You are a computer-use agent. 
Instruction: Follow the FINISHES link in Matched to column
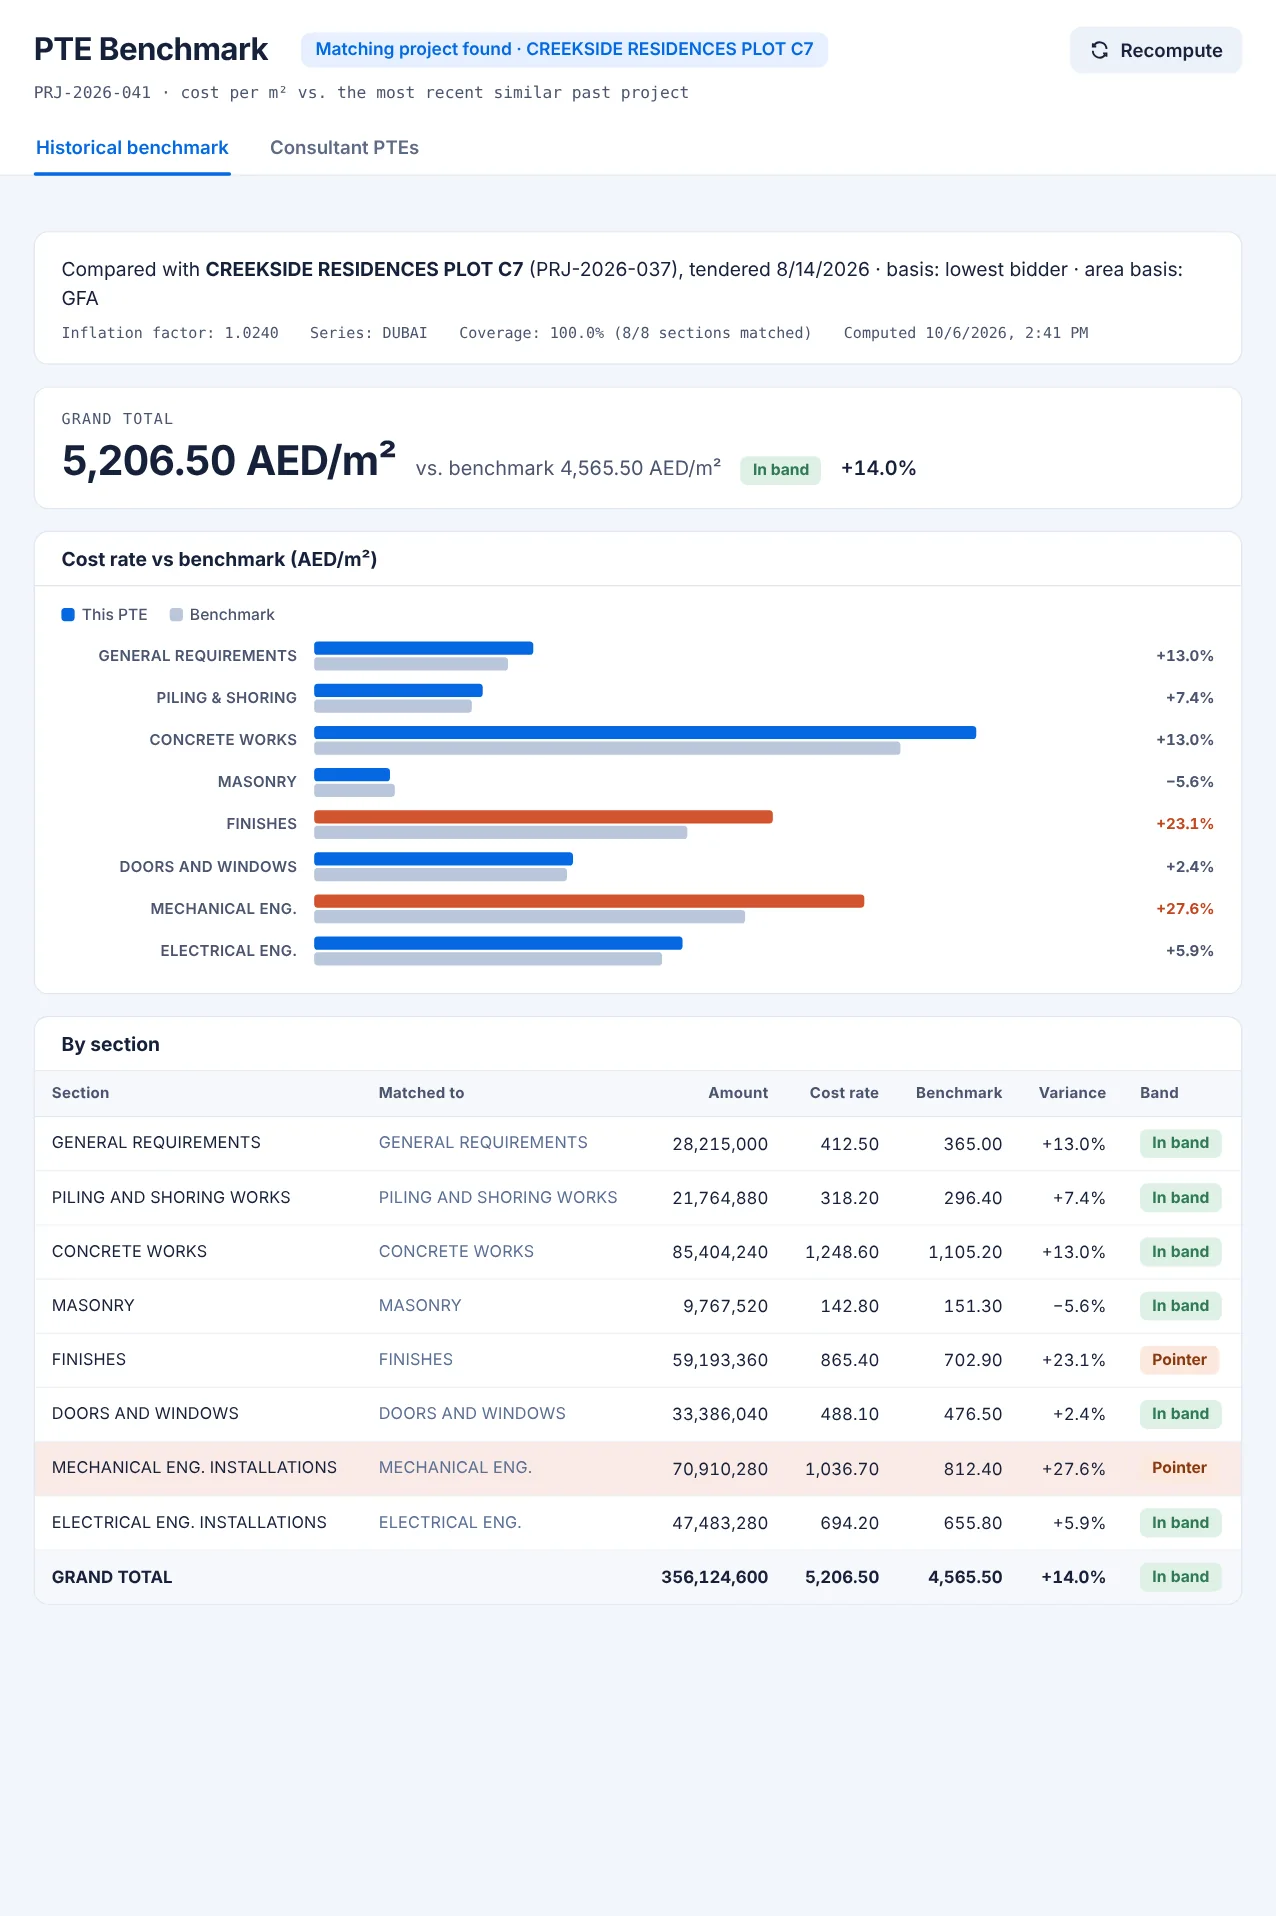point(416,1360)
